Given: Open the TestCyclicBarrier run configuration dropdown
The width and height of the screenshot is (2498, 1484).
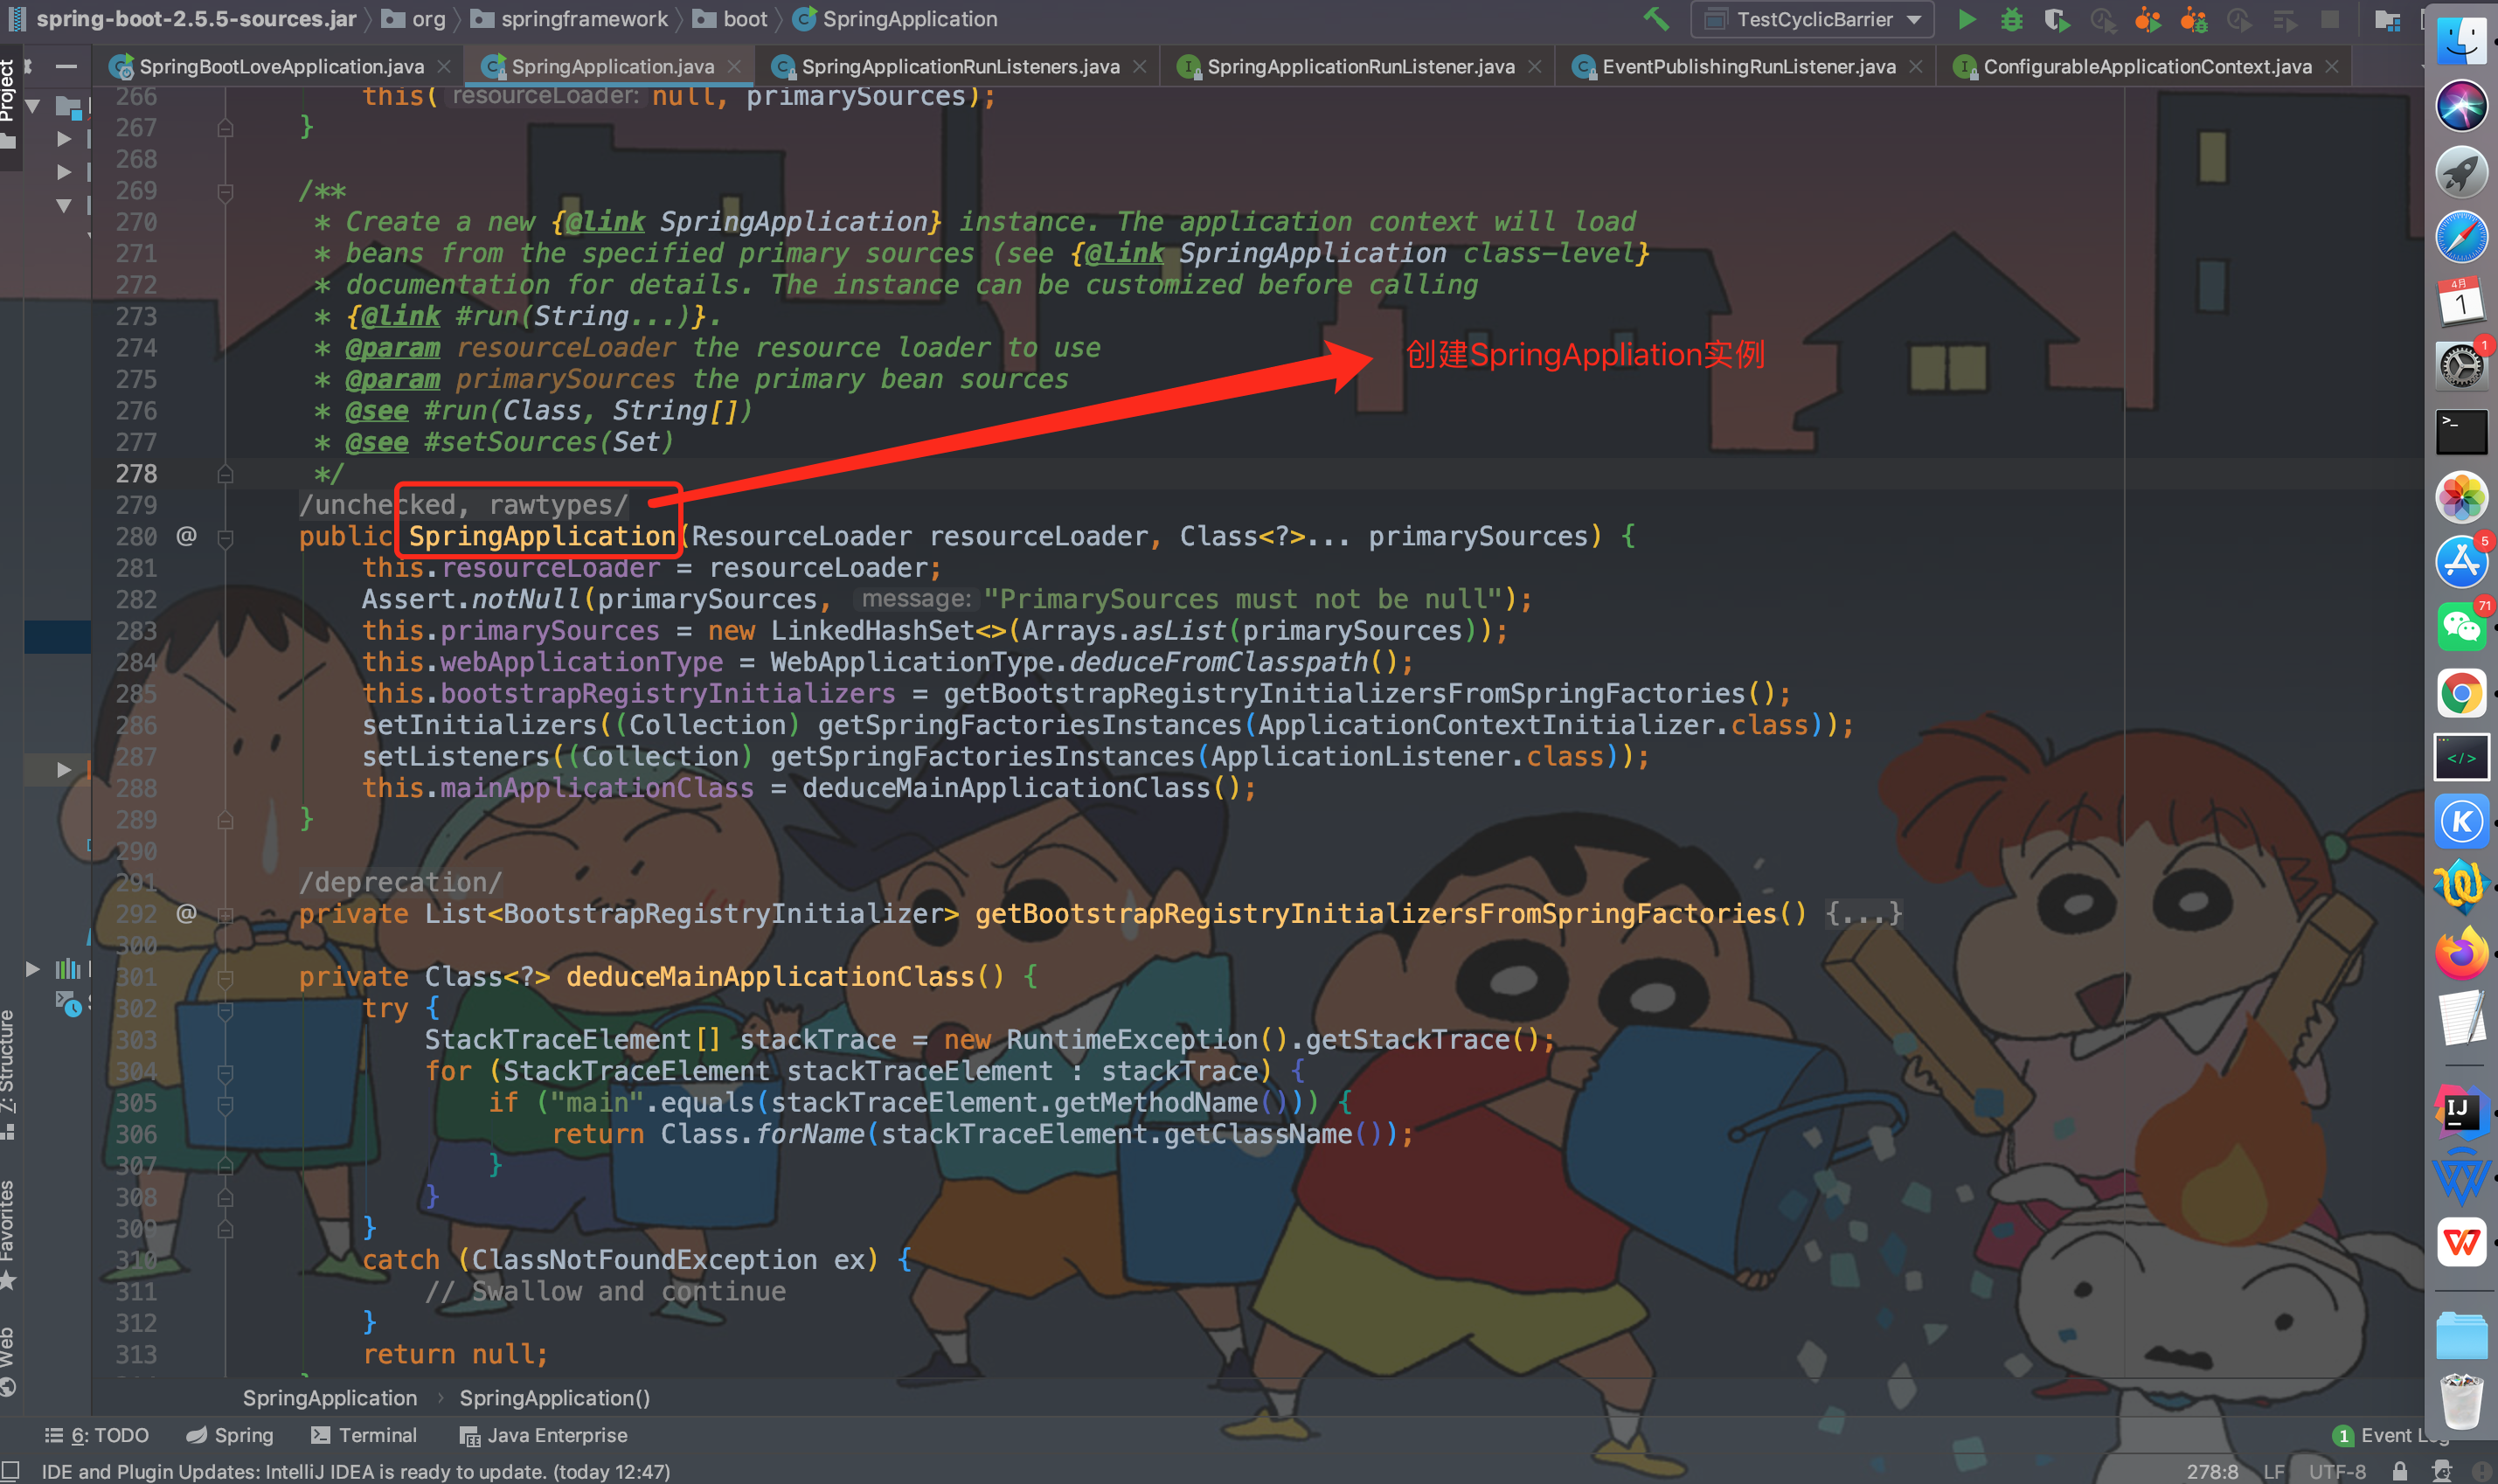Looking at the screenshot, I should coord(1811,19).
